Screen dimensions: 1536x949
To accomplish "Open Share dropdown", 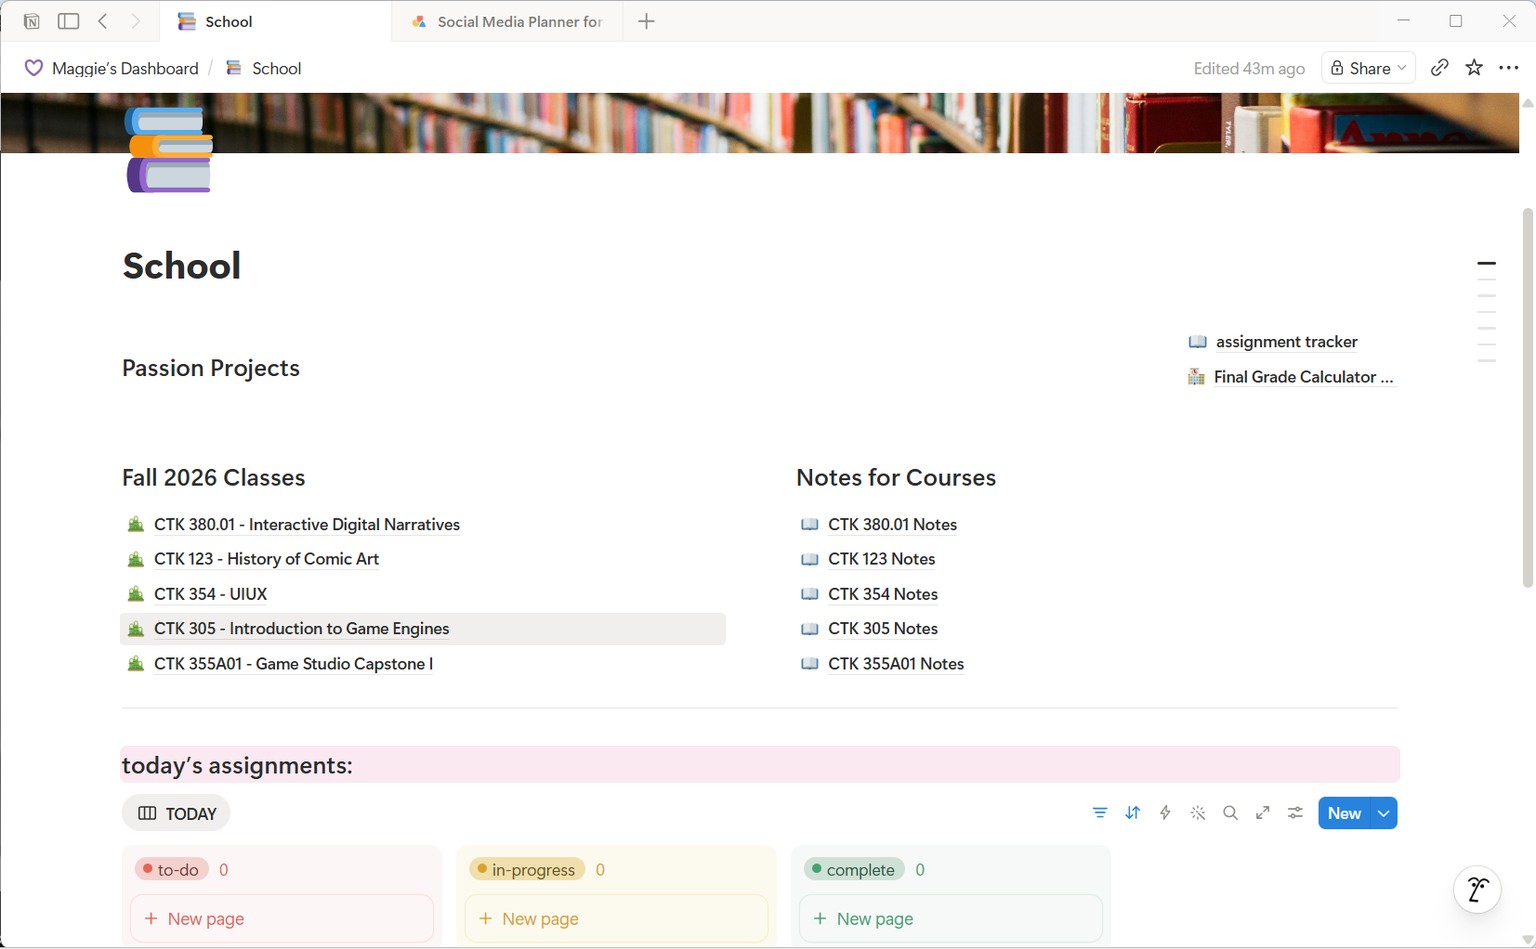I will (1368, 68).
